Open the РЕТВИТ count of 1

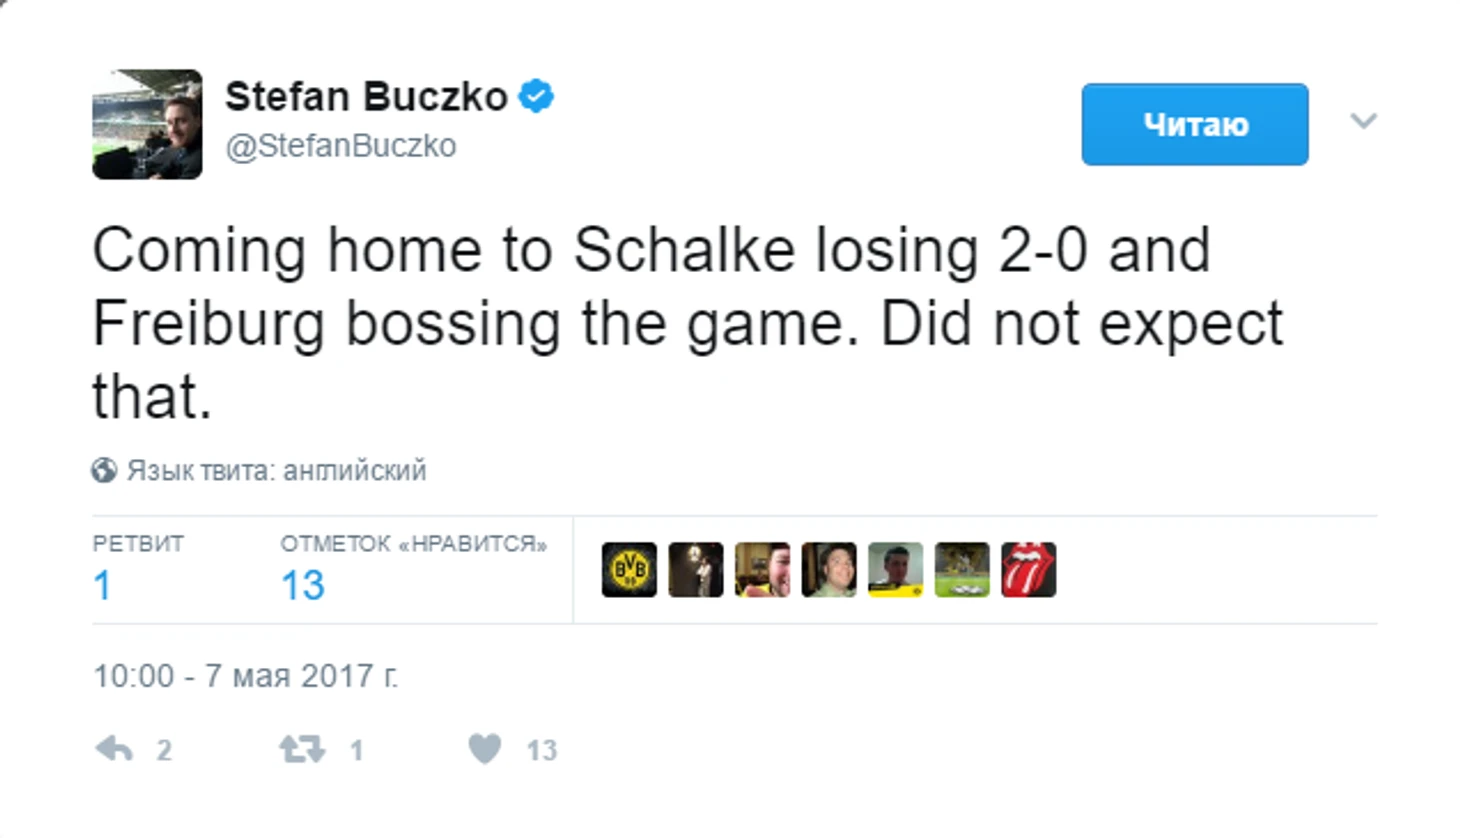(102, 585)
